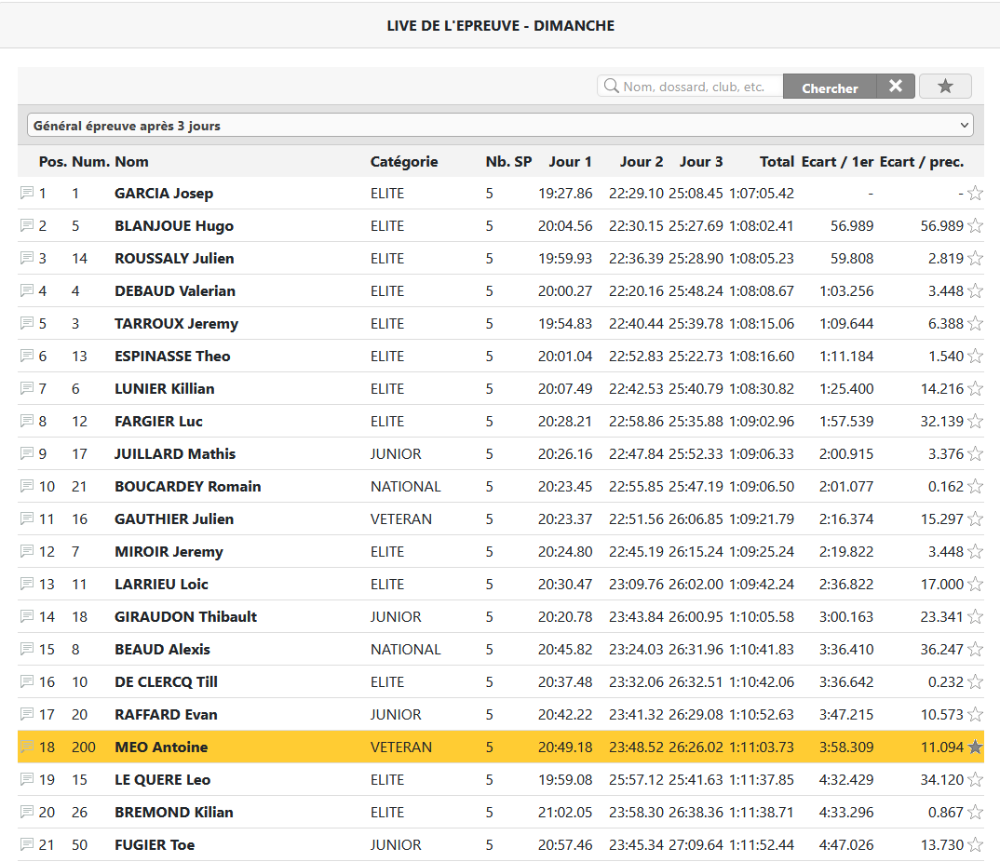Screen dimensions: 1000x862
Task: Toggle favorite star for LE QUERE Leo
Action: click(x=975, y=778)
